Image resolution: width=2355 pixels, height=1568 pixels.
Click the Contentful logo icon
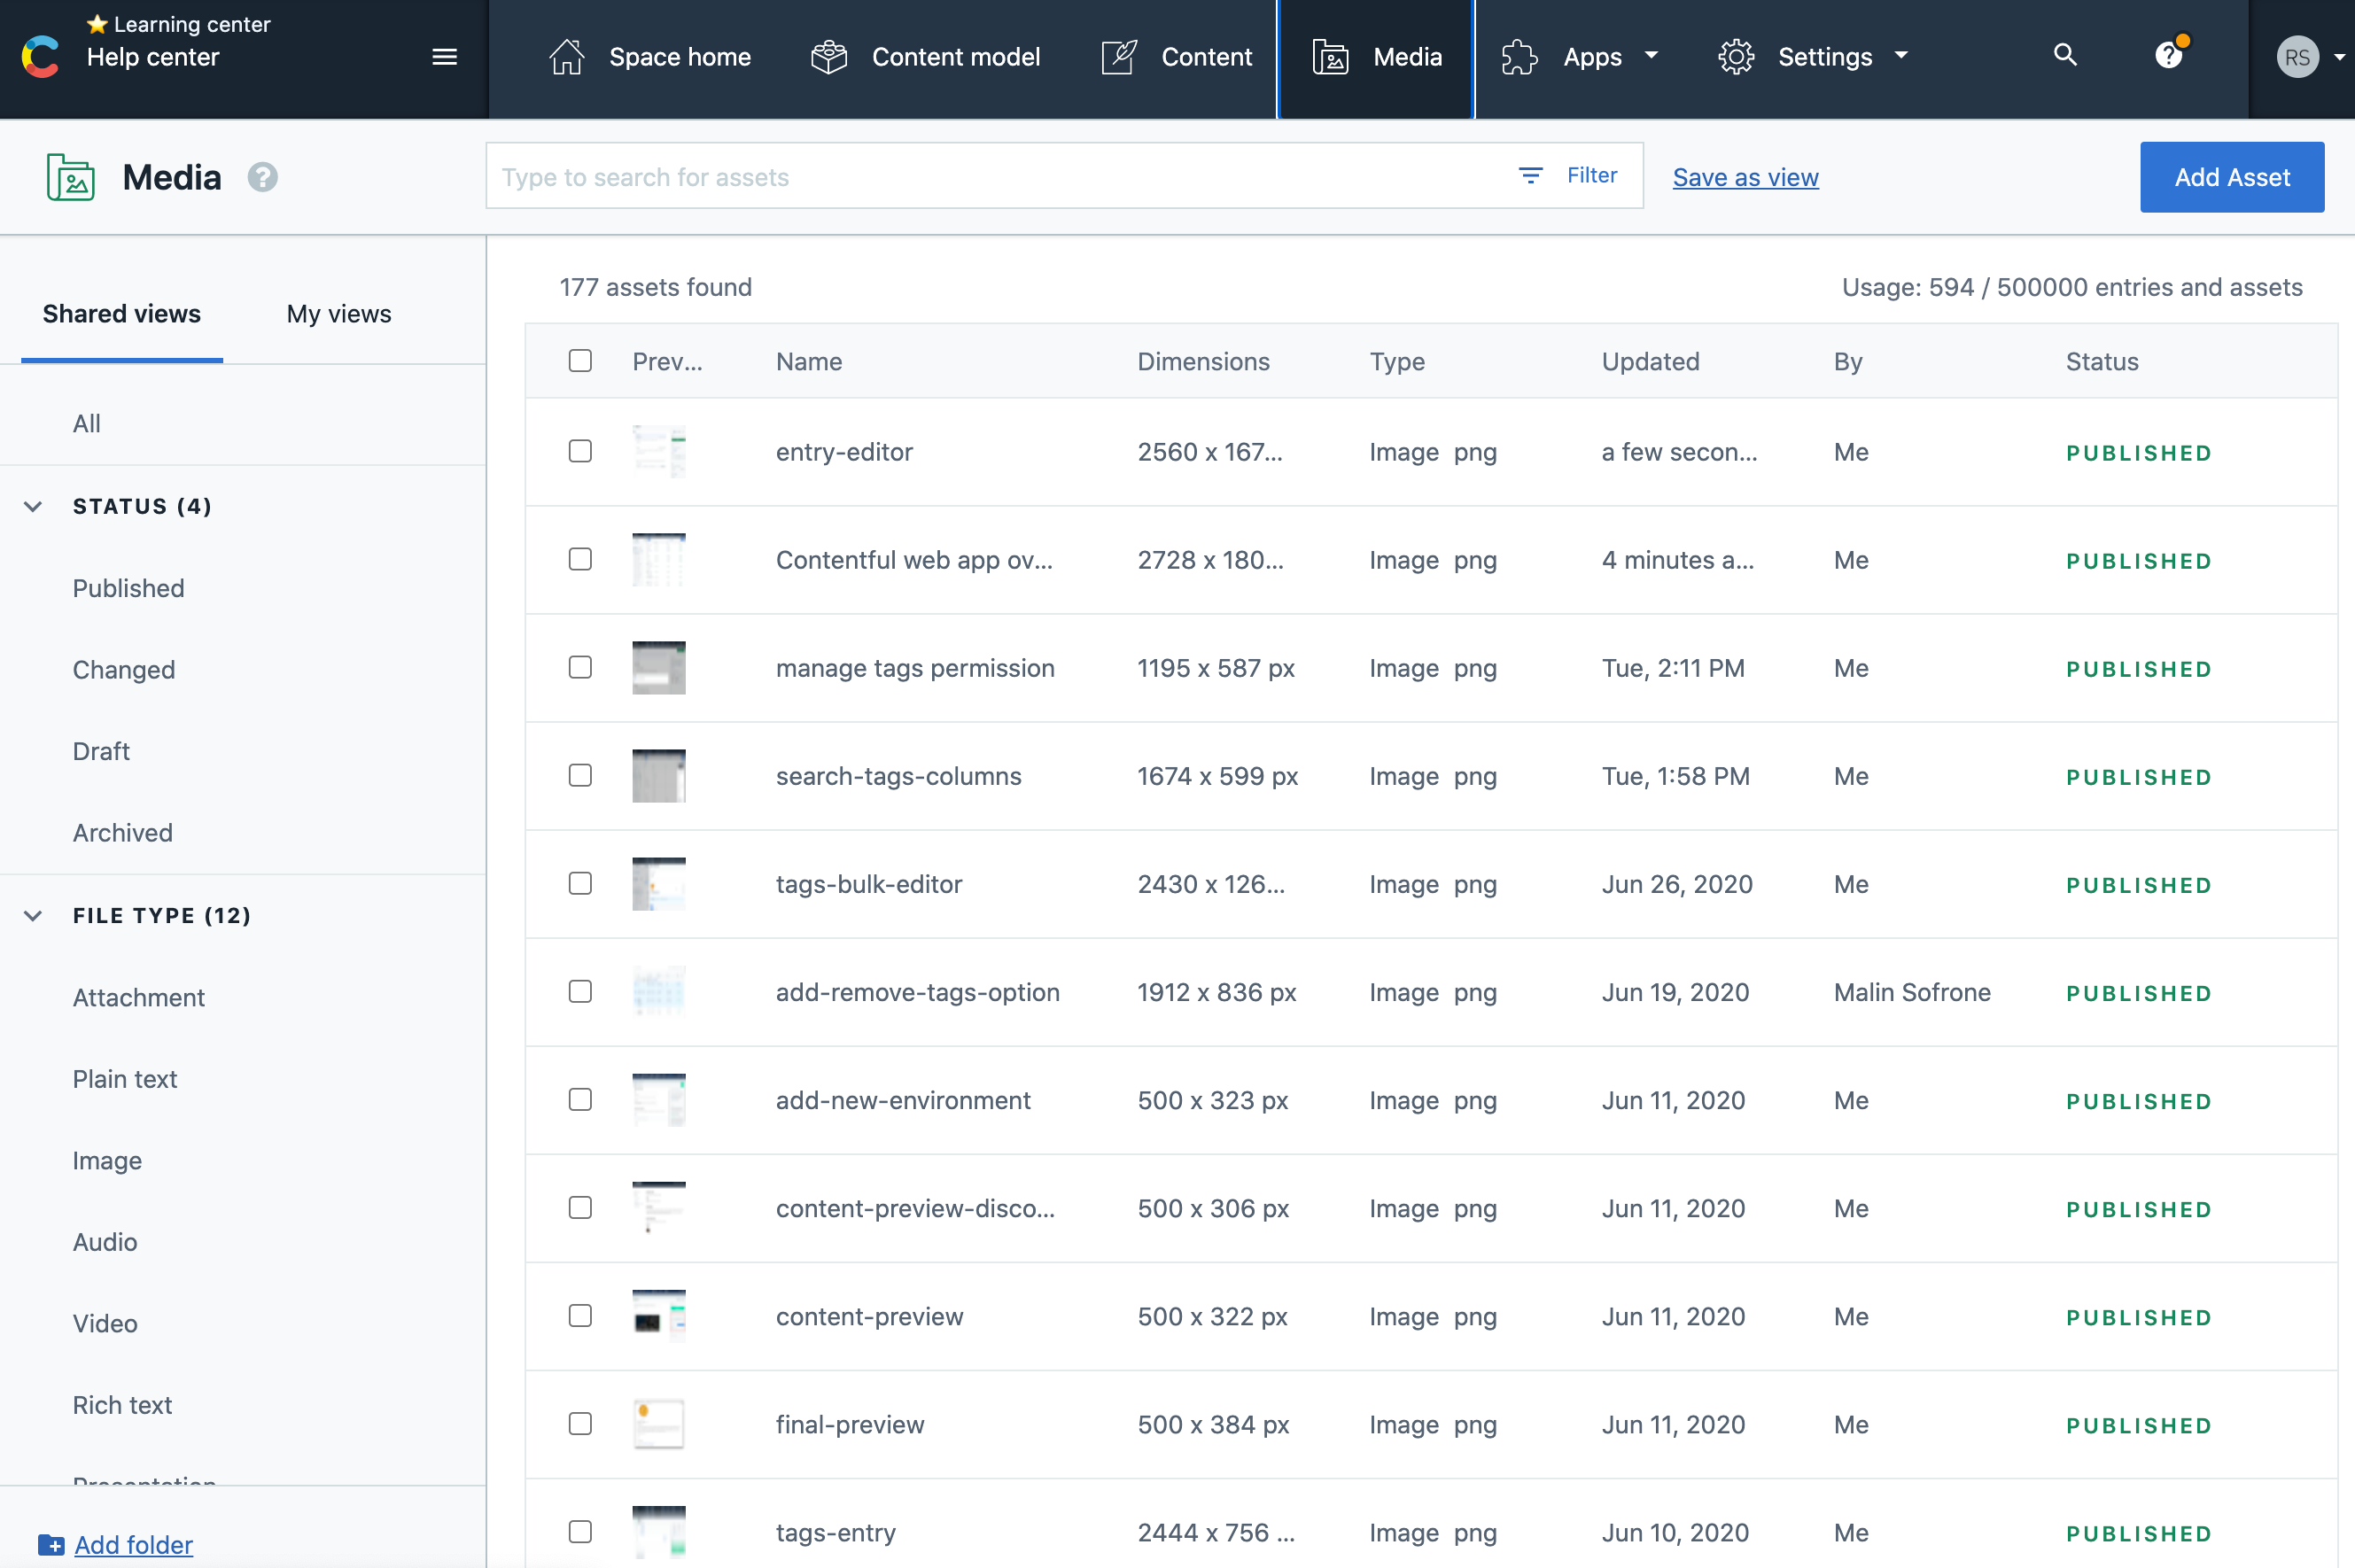tap(40, 56)
